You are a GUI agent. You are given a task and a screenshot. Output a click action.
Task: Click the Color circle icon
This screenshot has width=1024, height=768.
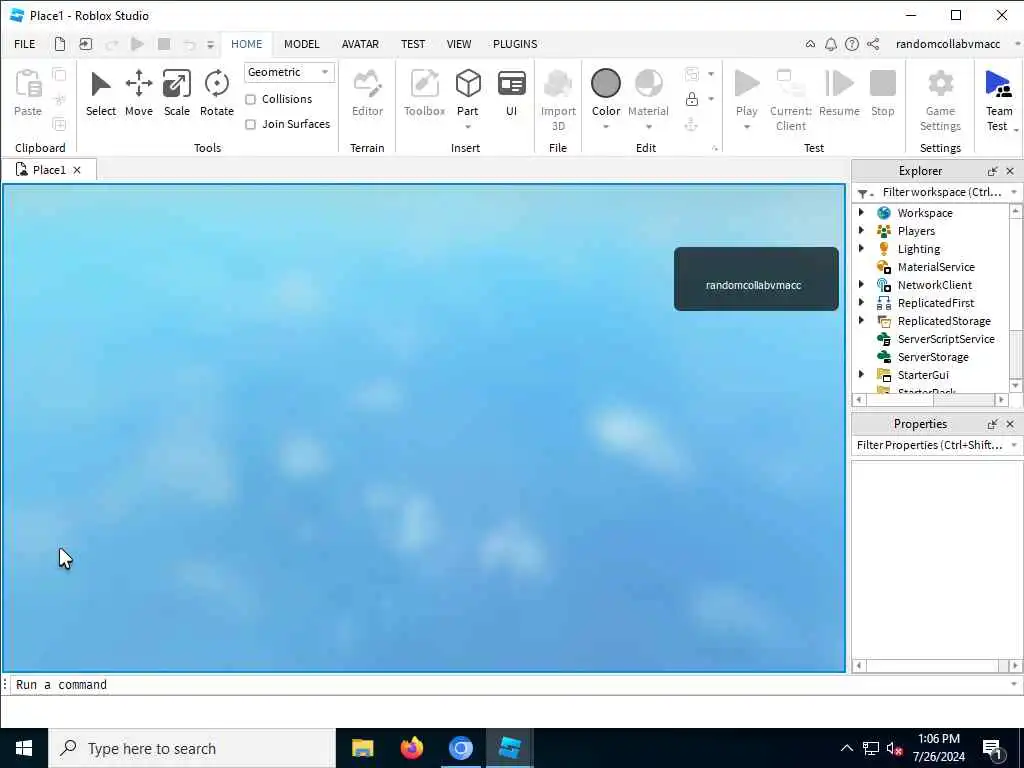(x=605, y=84)
